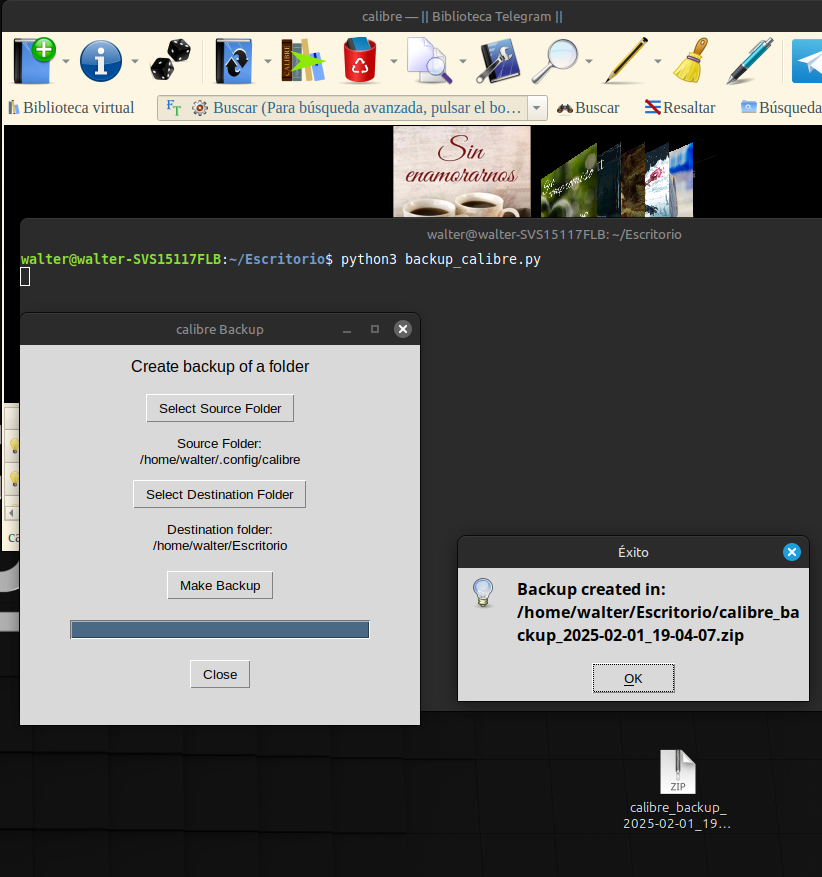
Task: Open the pencil tool dropdown arrow
Action: click(x=658, y=60)
